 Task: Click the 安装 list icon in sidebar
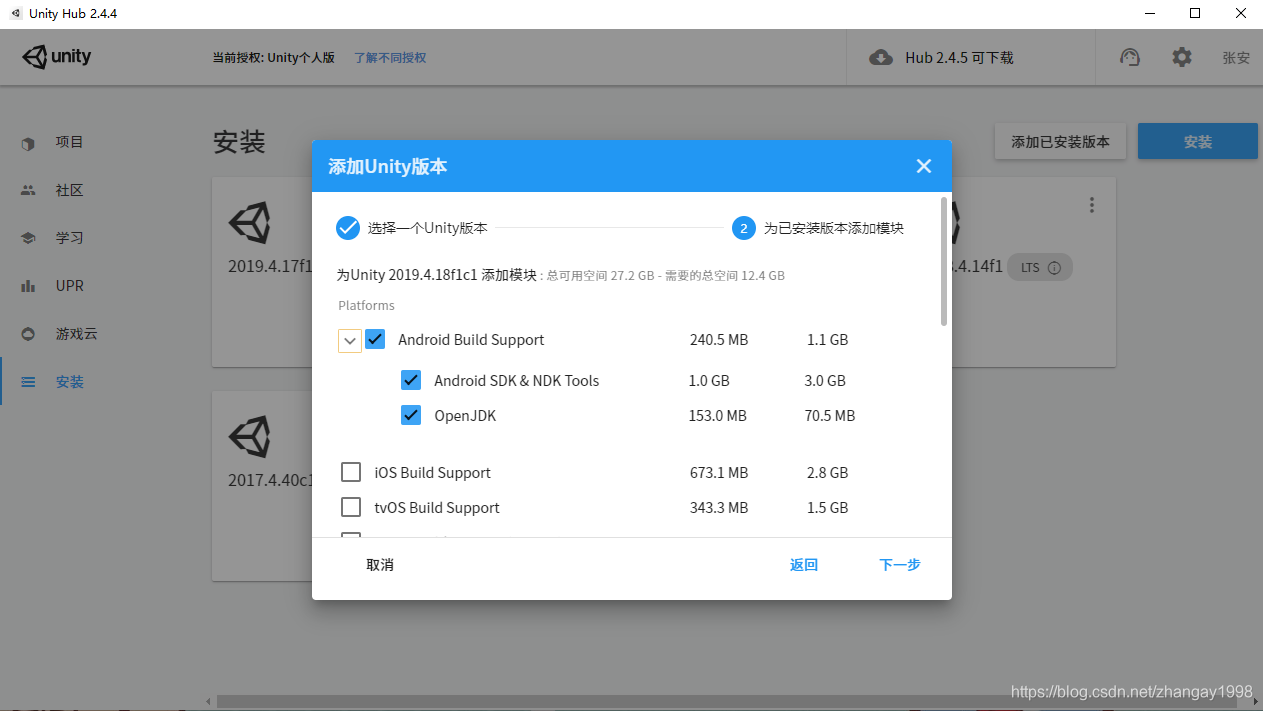tap(28, 382)
